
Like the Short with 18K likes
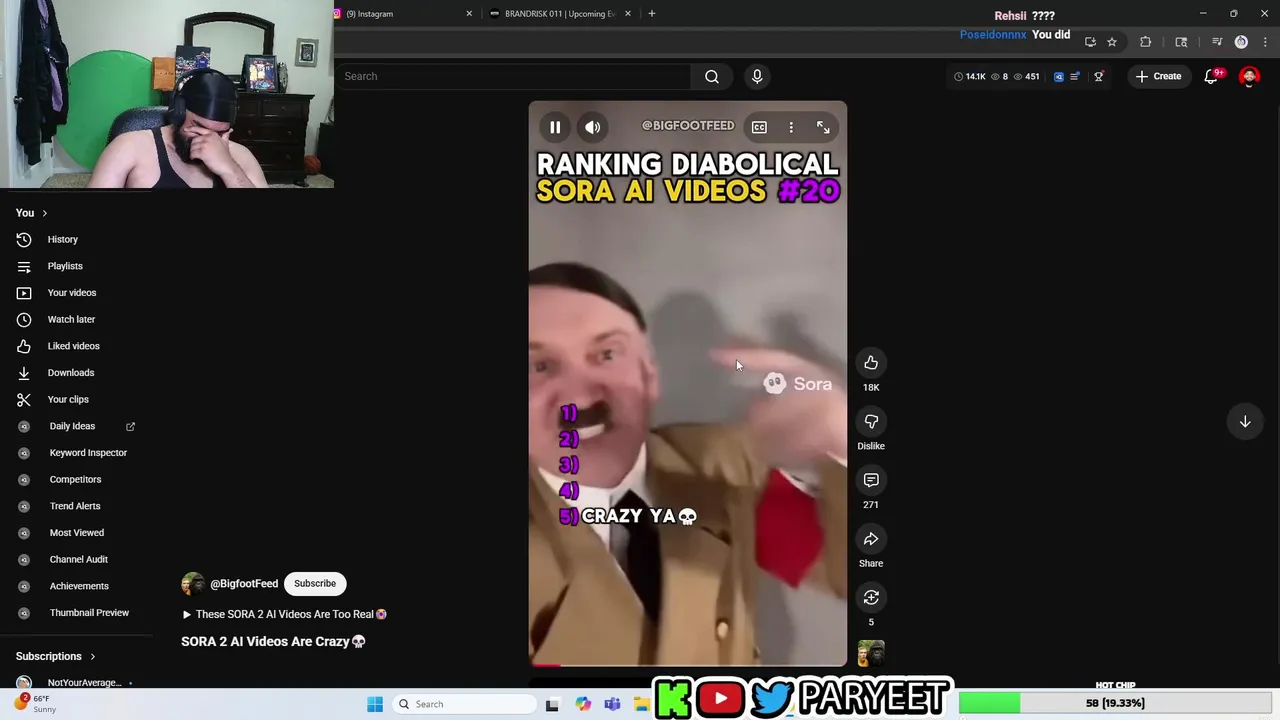click(x=871, y=363)
